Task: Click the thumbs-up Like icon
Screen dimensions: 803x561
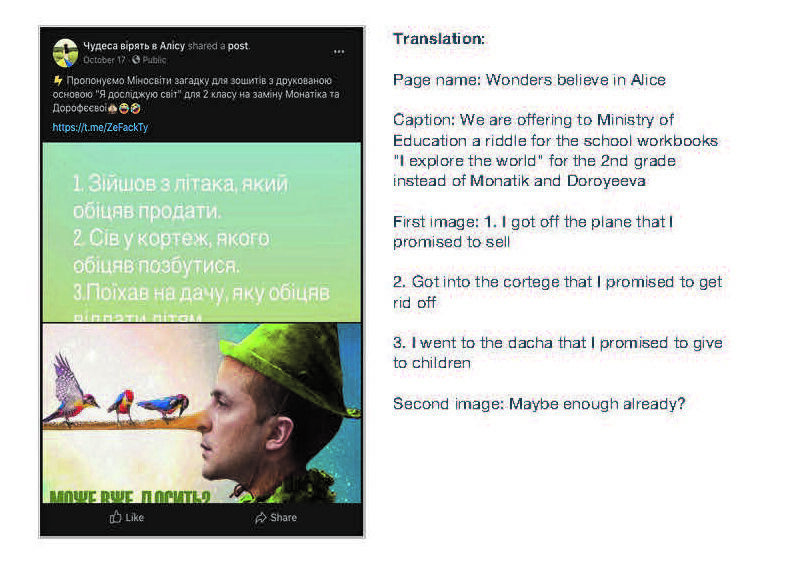Action: pyautogui.click(x=115, y=517)
